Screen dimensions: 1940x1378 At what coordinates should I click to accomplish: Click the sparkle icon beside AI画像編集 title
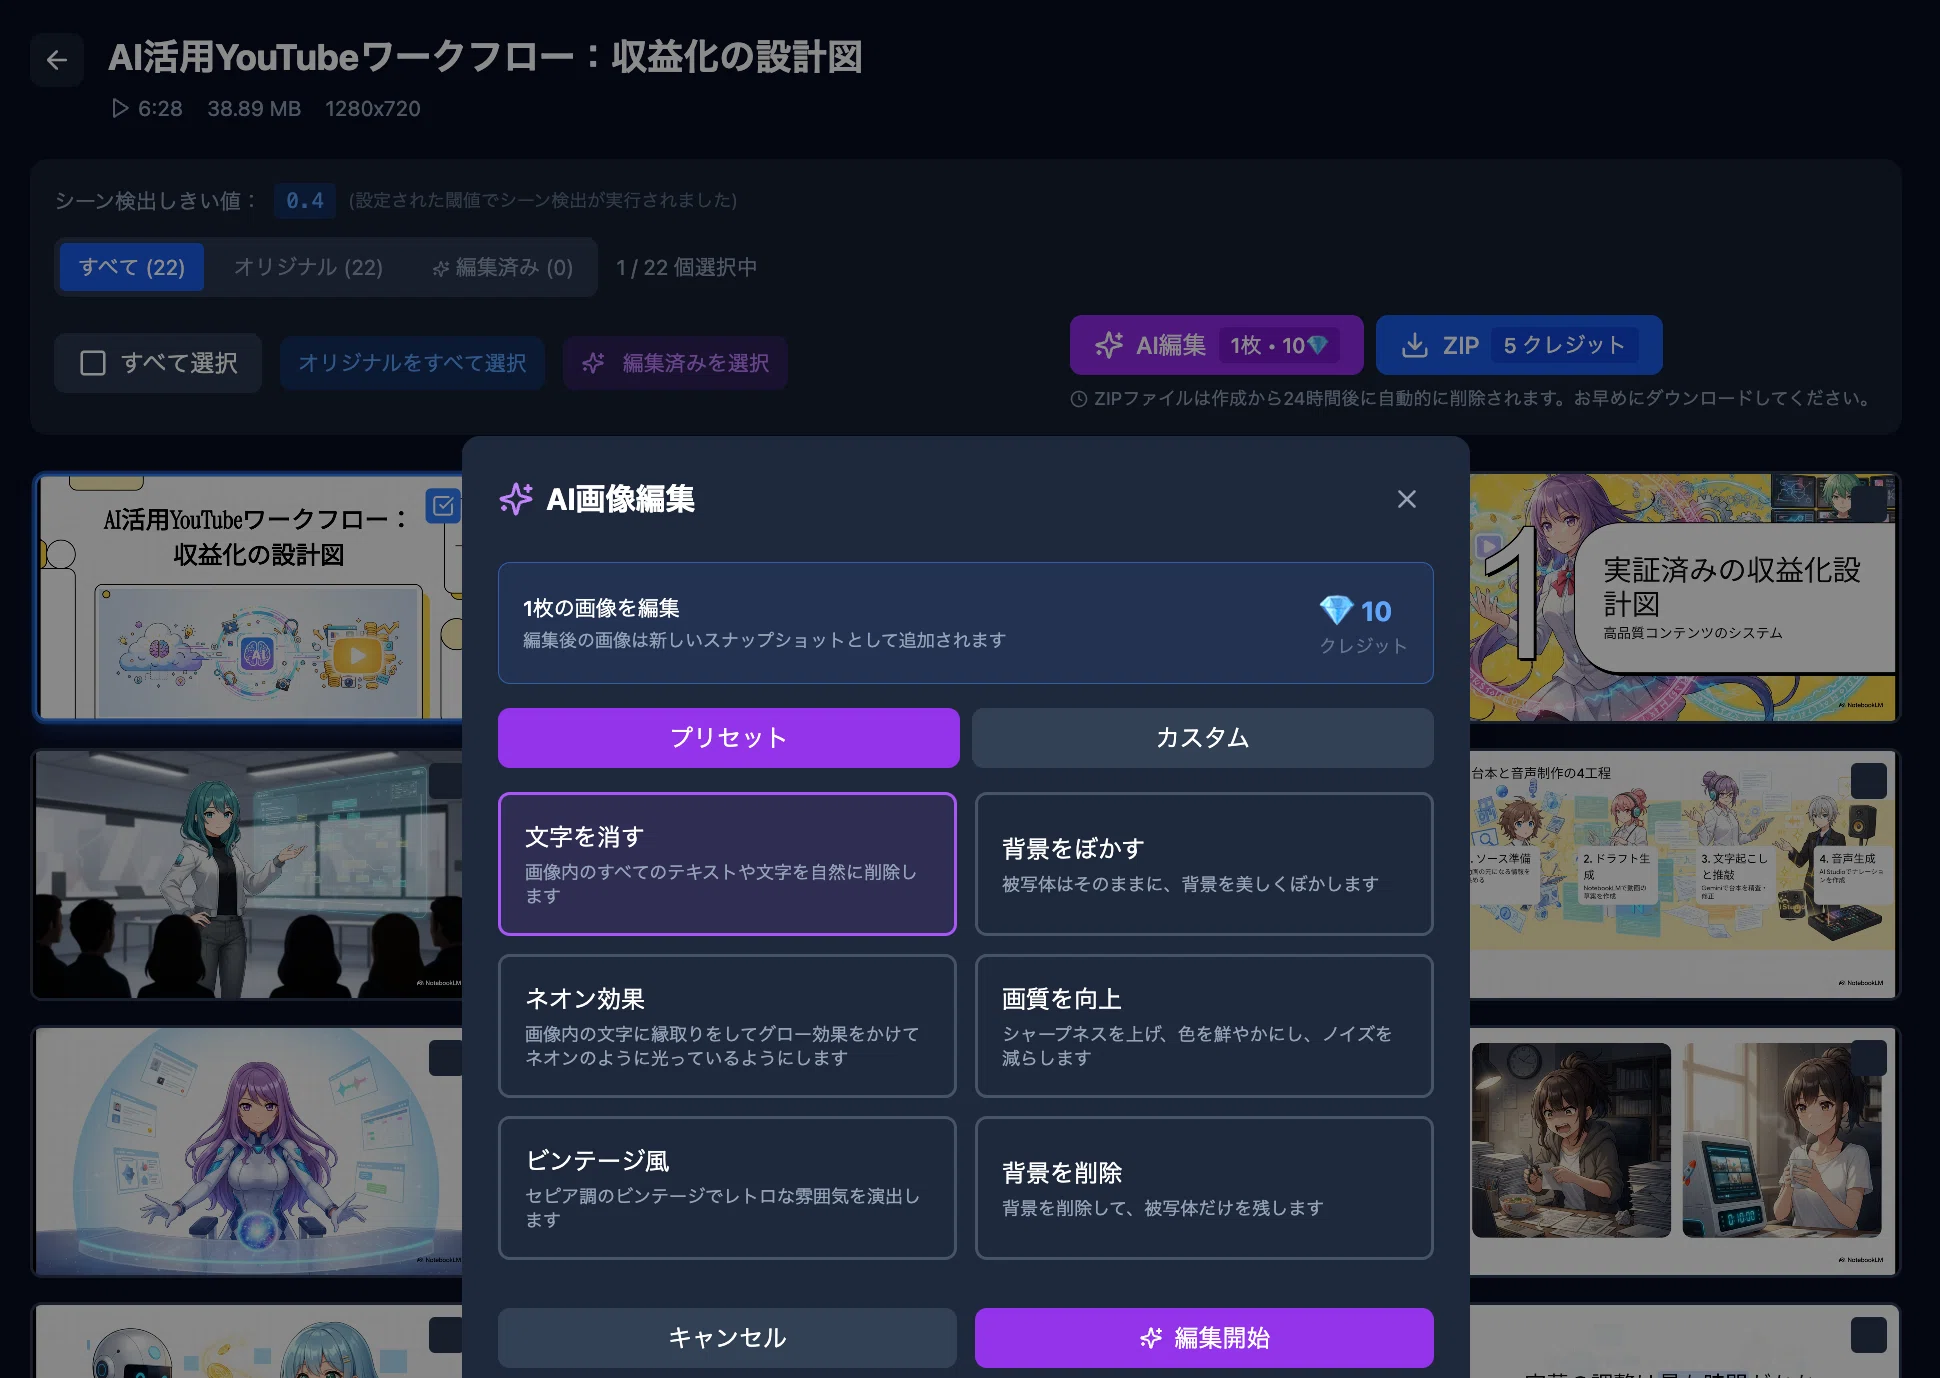point(516,499)
